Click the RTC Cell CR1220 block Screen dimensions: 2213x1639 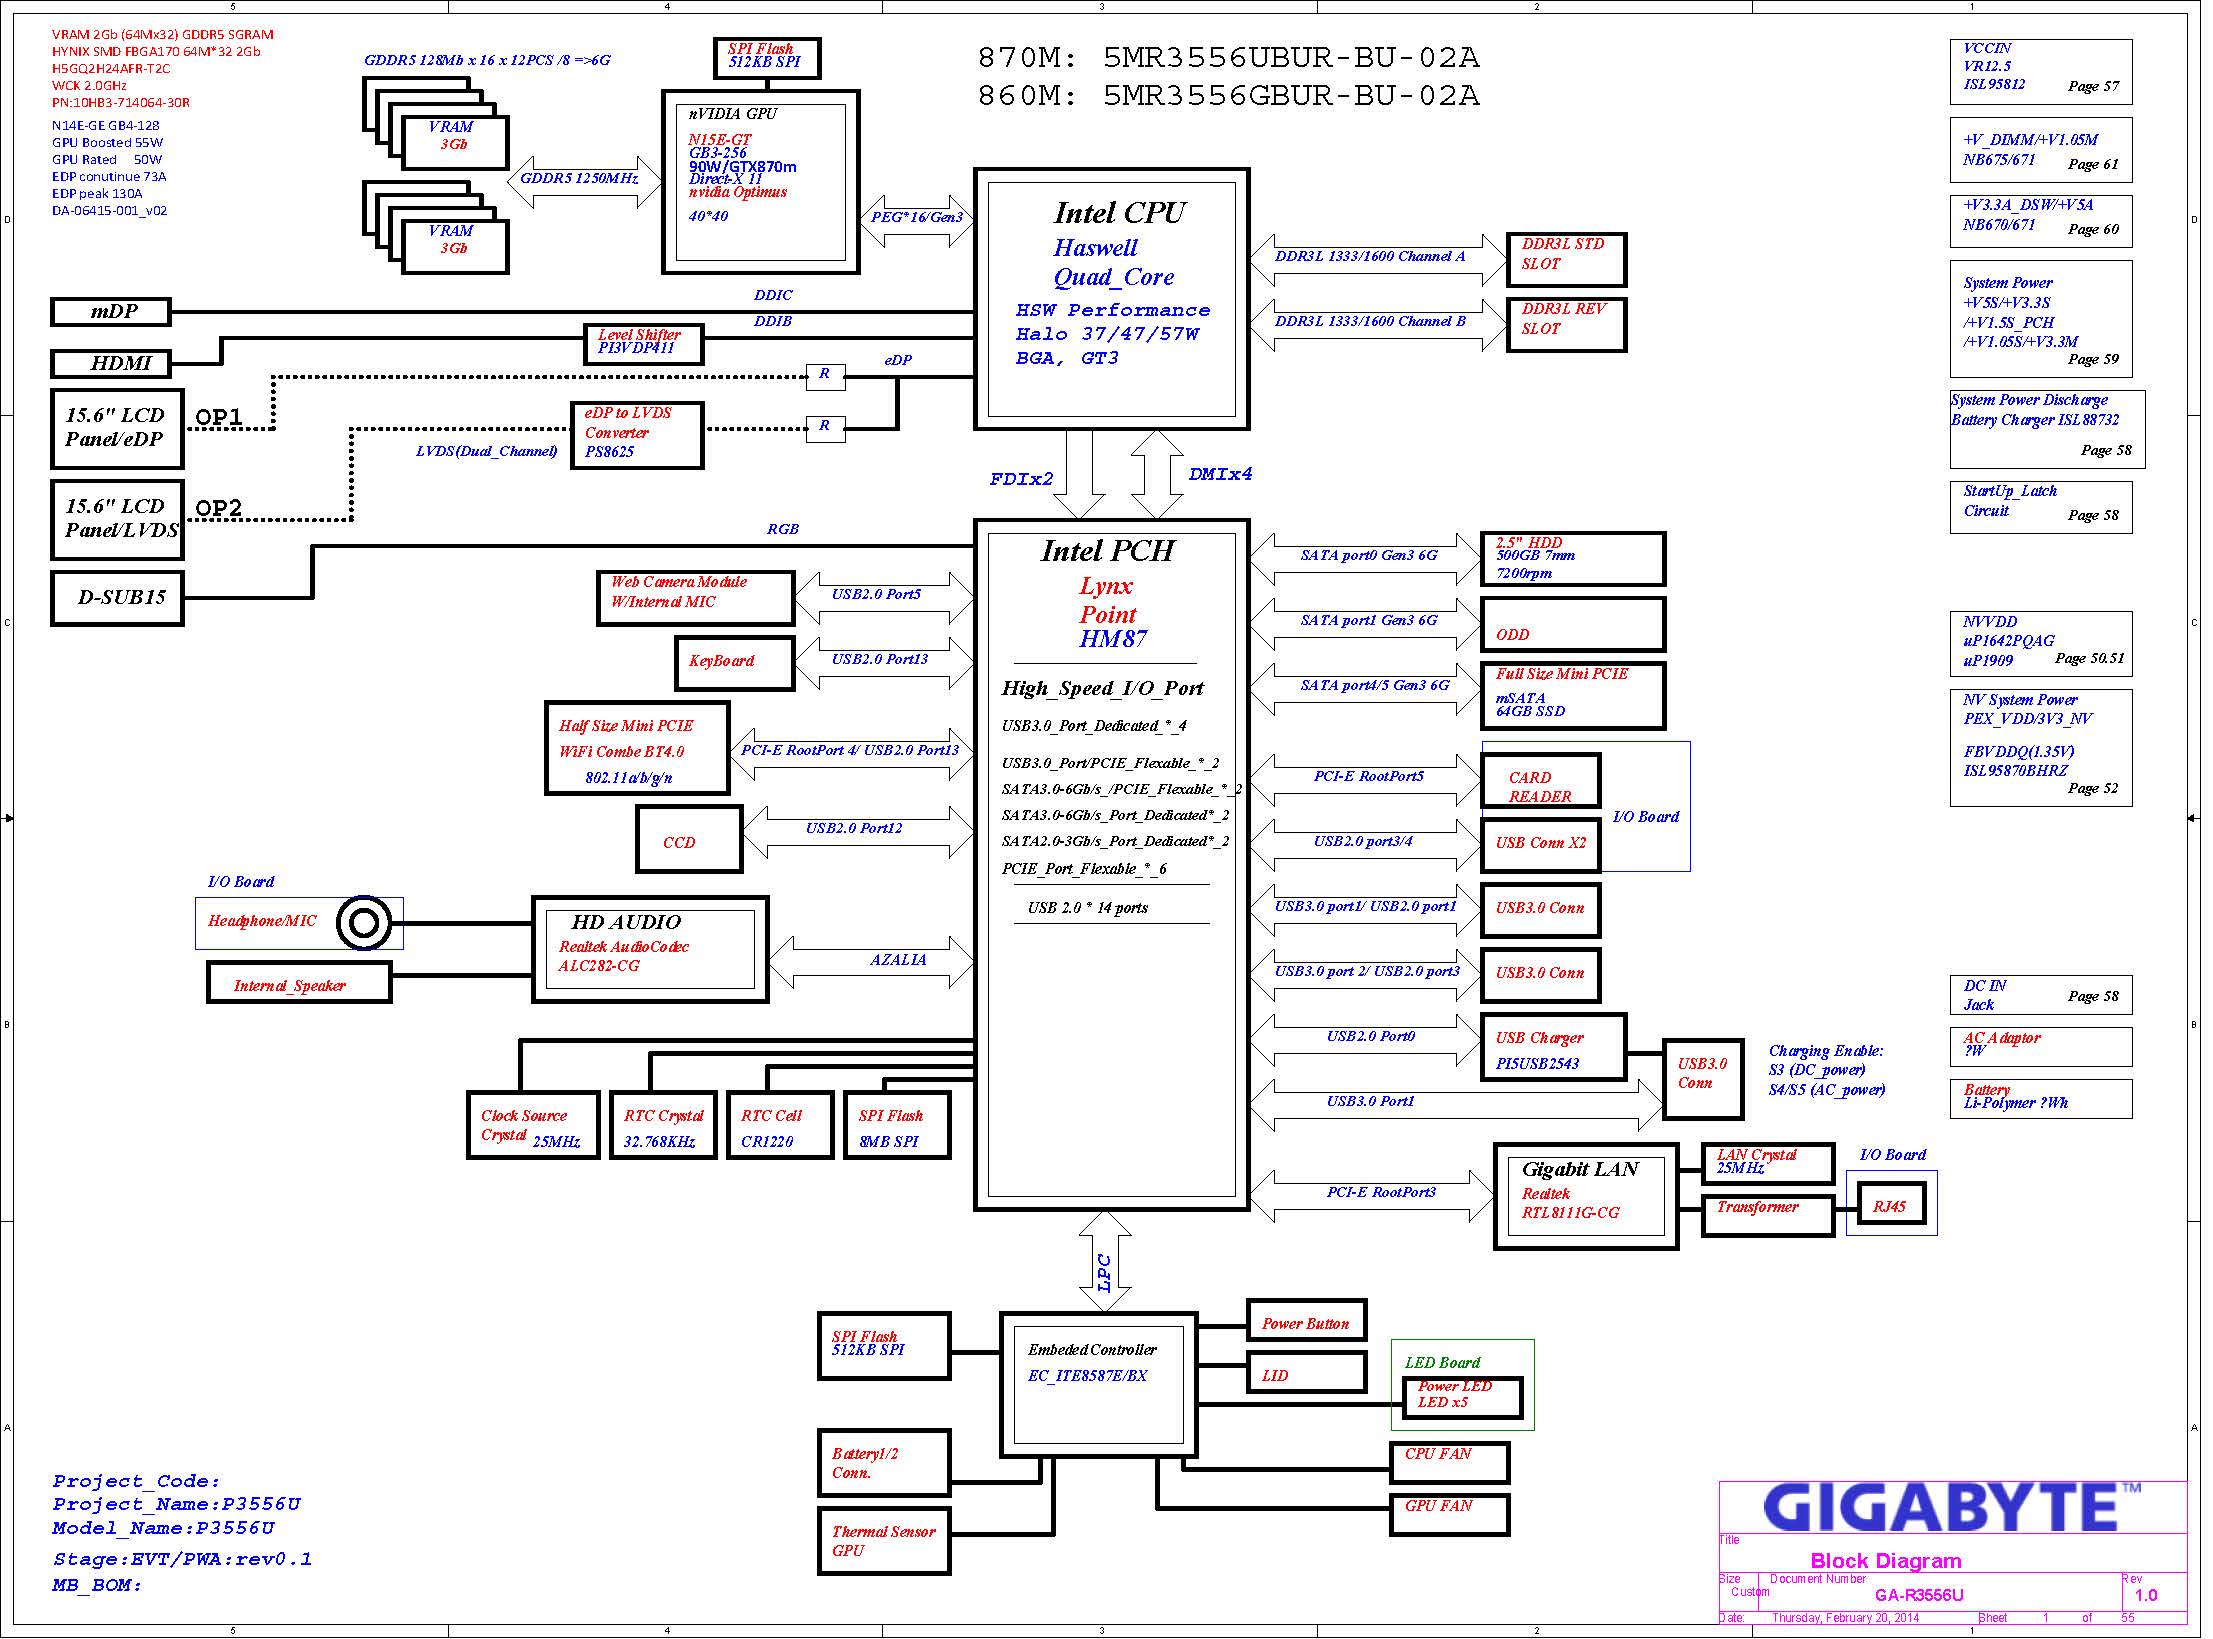tap(780, 1125)
